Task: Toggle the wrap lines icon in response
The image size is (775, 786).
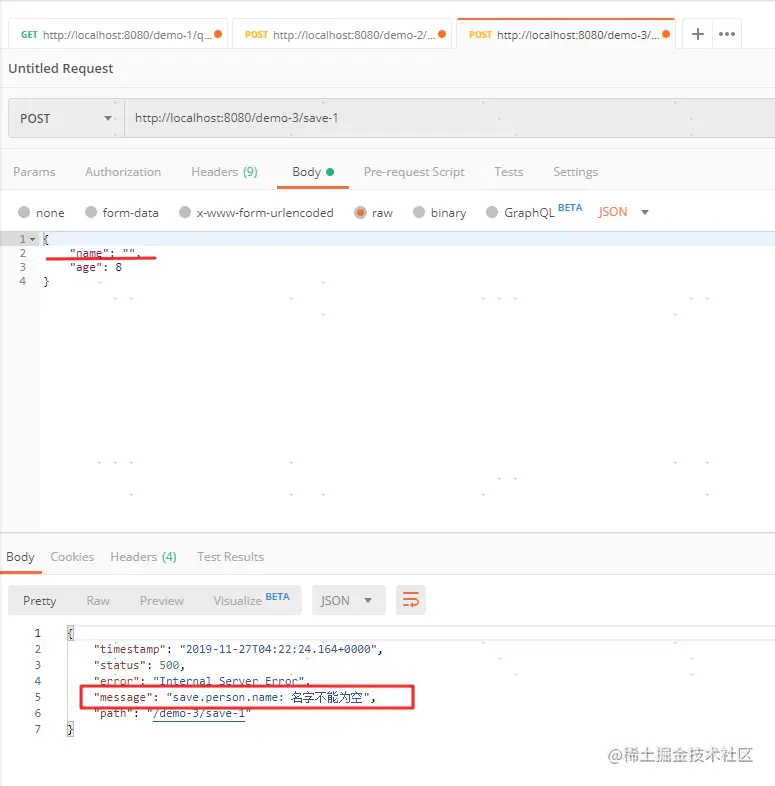Action: [x=411, y=600]
